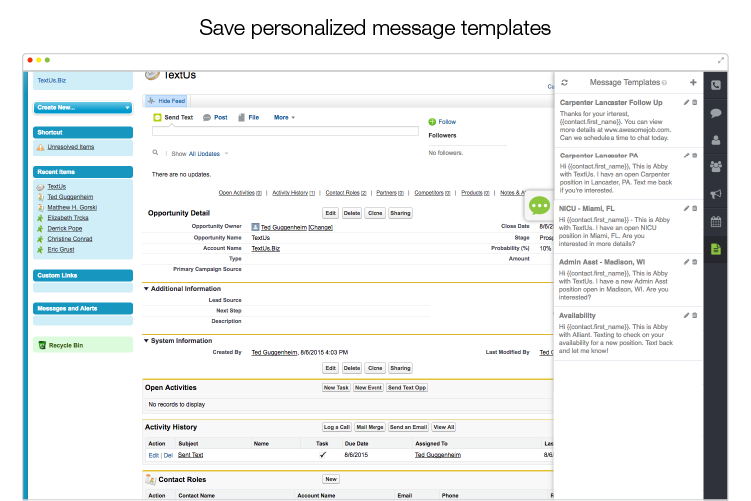Click the Recycle Bin icon

[42, 345]
